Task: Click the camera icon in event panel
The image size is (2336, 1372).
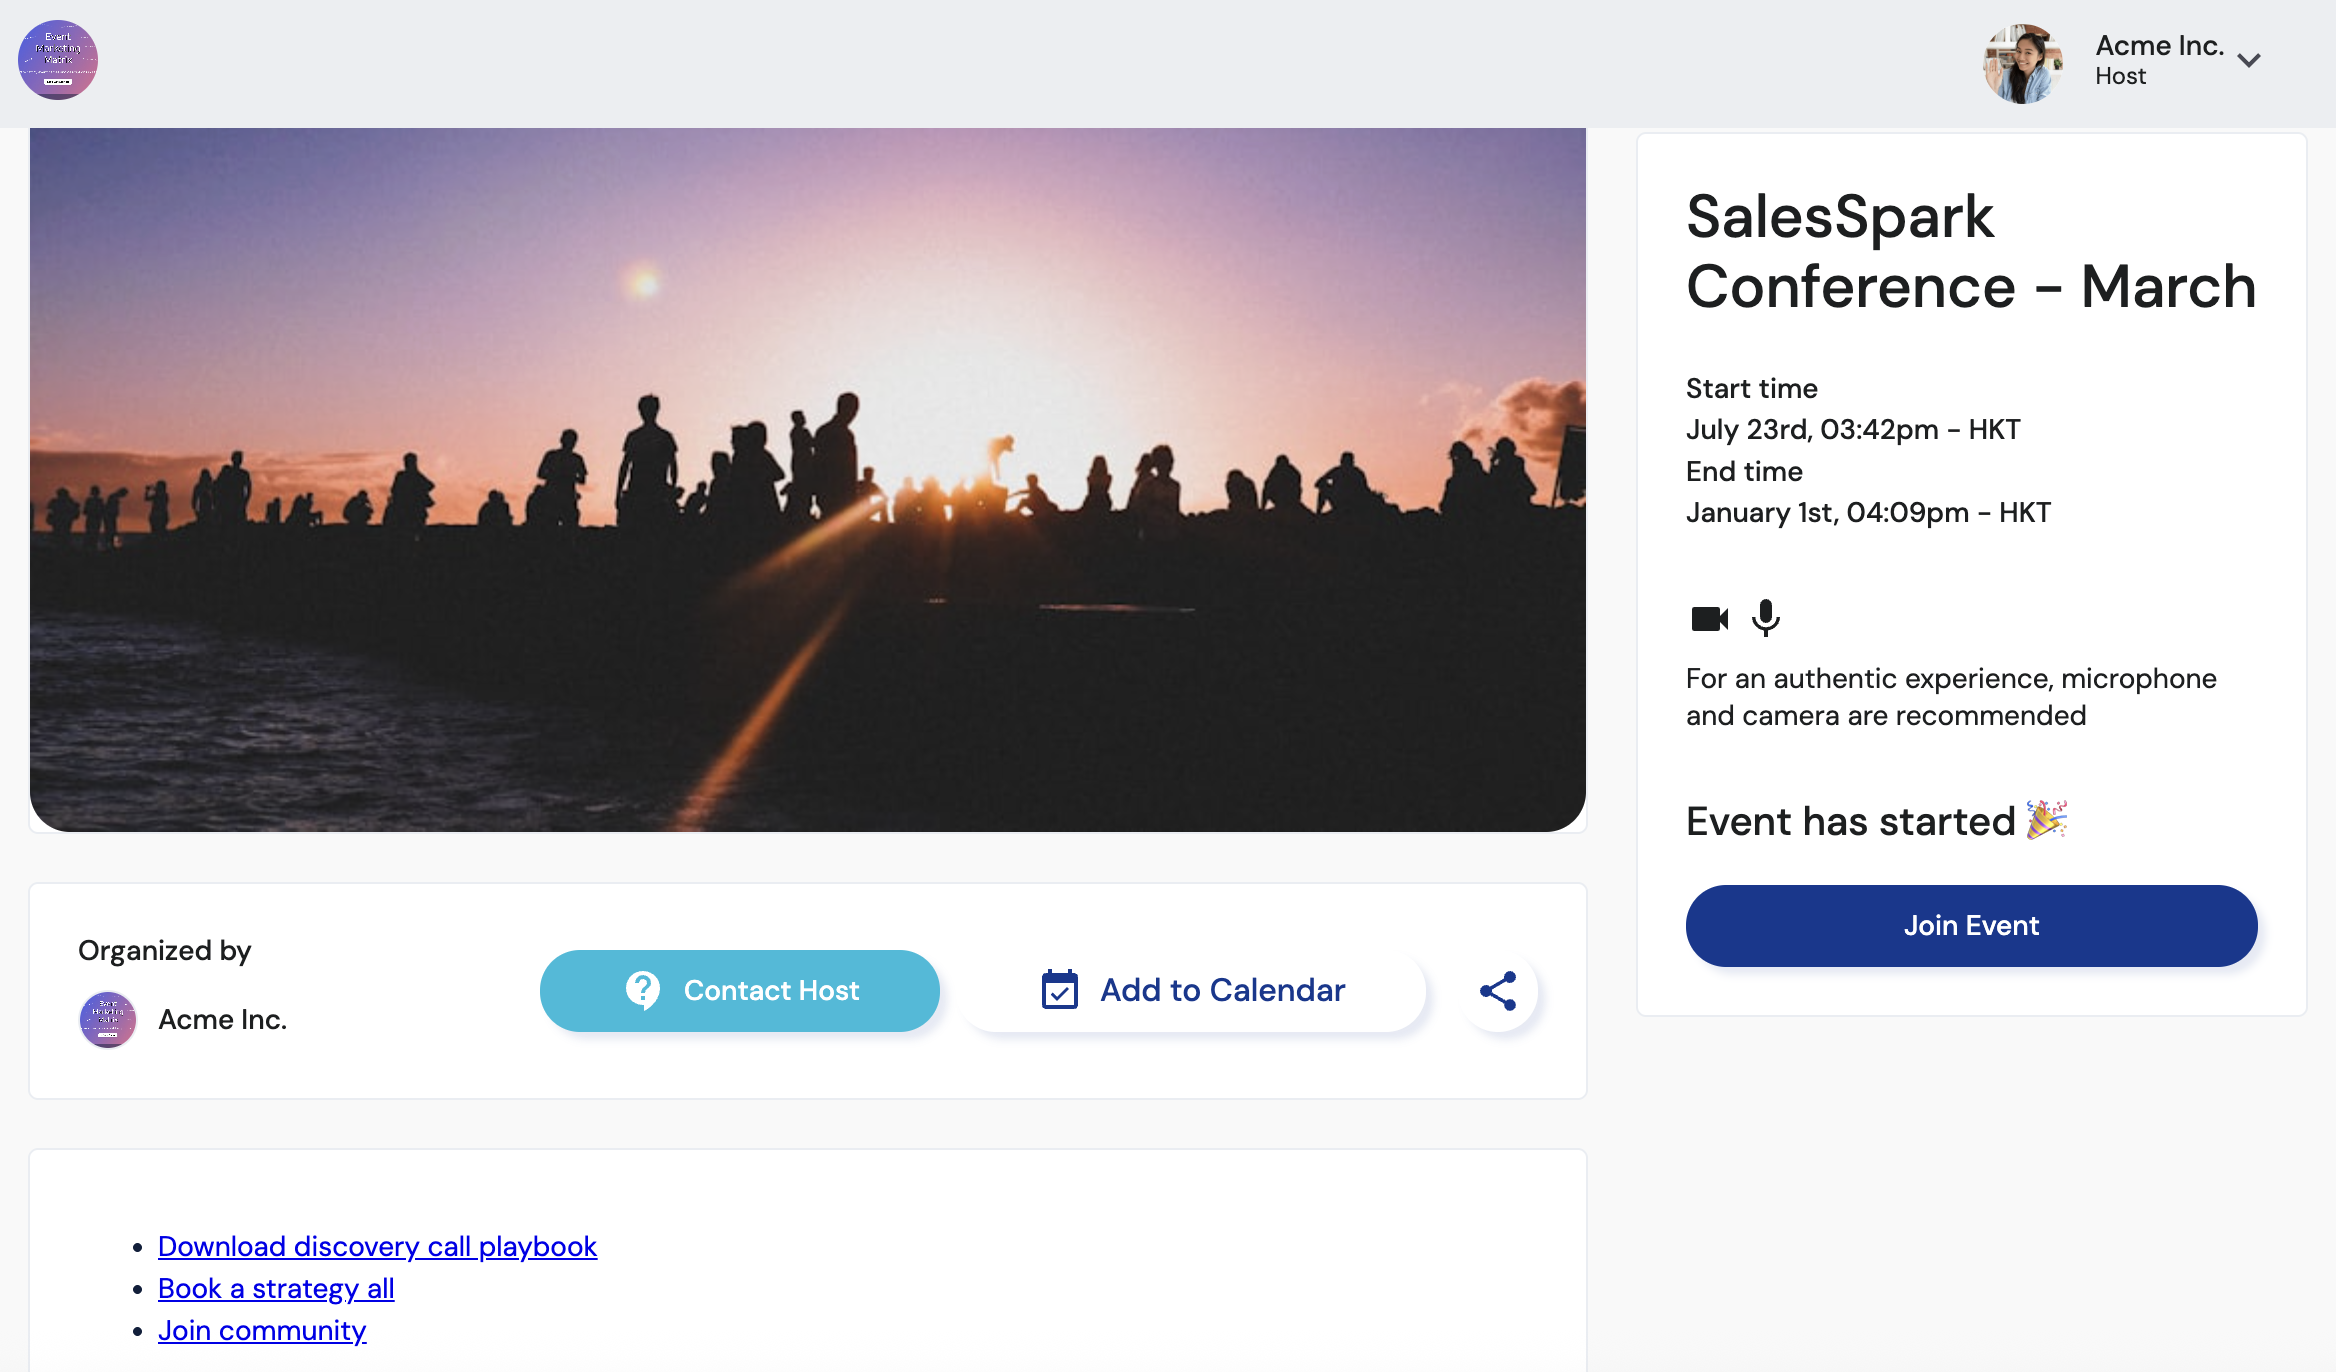Action: point(1709,619)
